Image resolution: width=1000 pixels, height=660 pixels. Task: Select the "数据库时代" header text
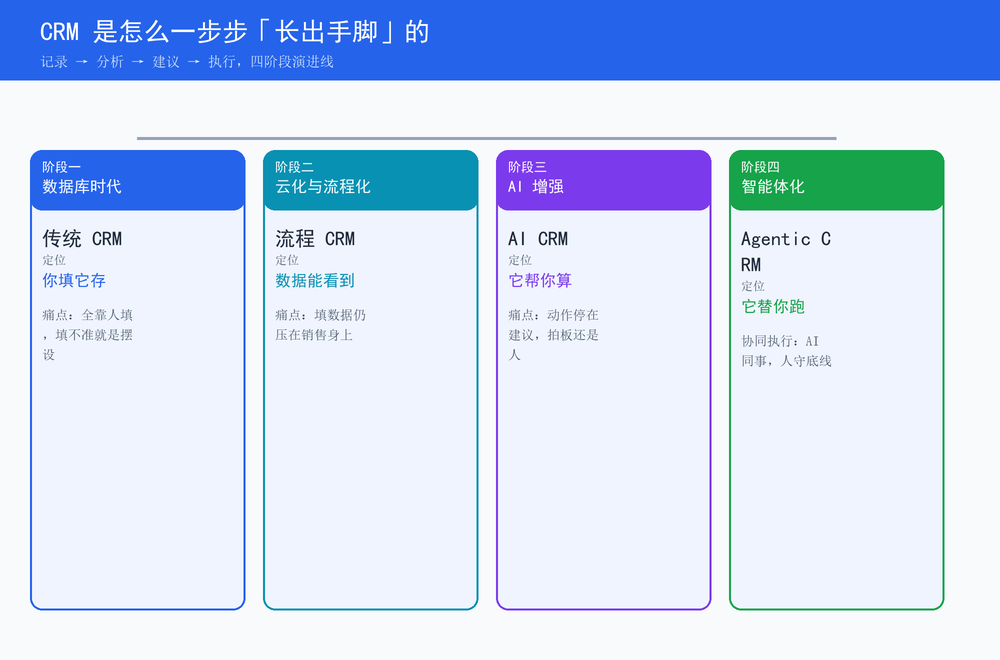[82, 186]
